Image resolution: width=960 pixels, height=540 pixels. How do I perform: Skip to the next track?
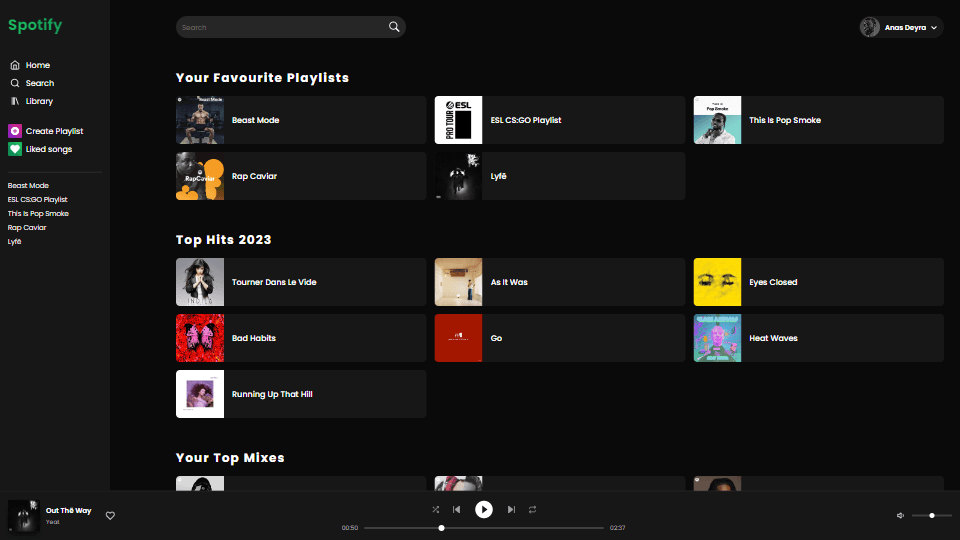pyautogui.click(x=511, y=509)
